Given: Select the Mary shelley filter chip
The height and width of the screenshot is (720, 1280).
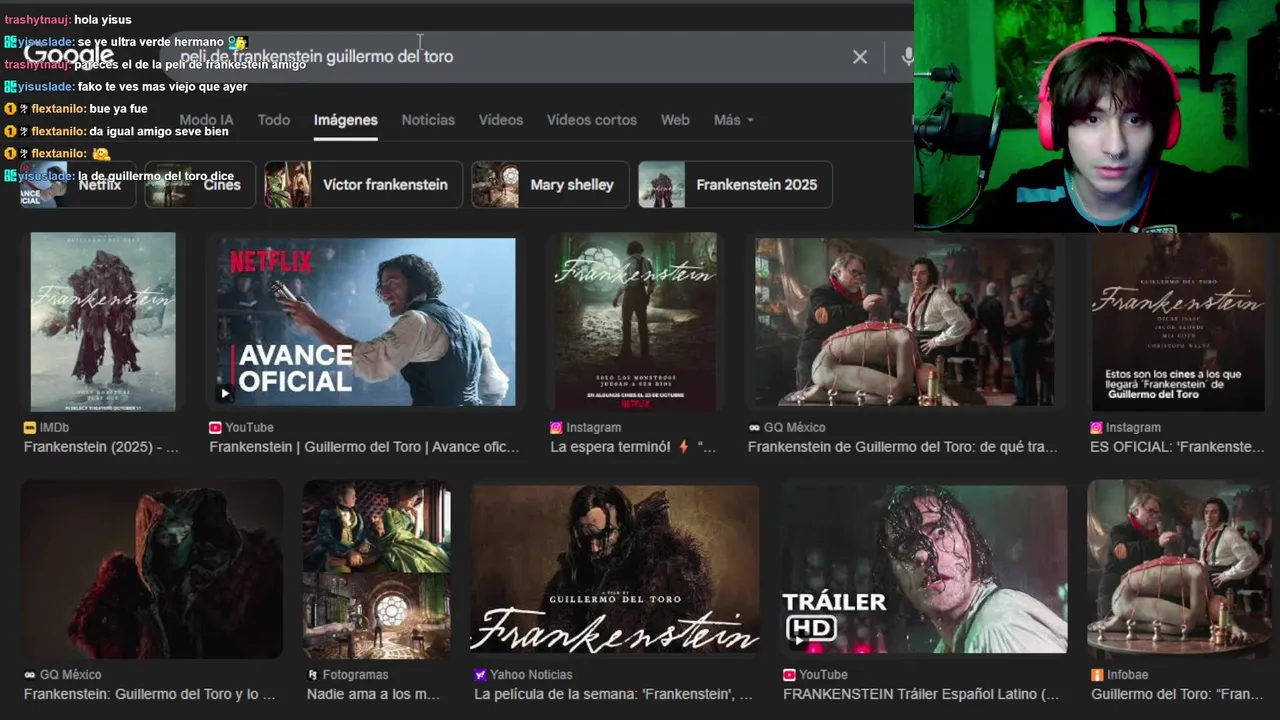Looking at the screenshot, I should [x=550, y=185].
